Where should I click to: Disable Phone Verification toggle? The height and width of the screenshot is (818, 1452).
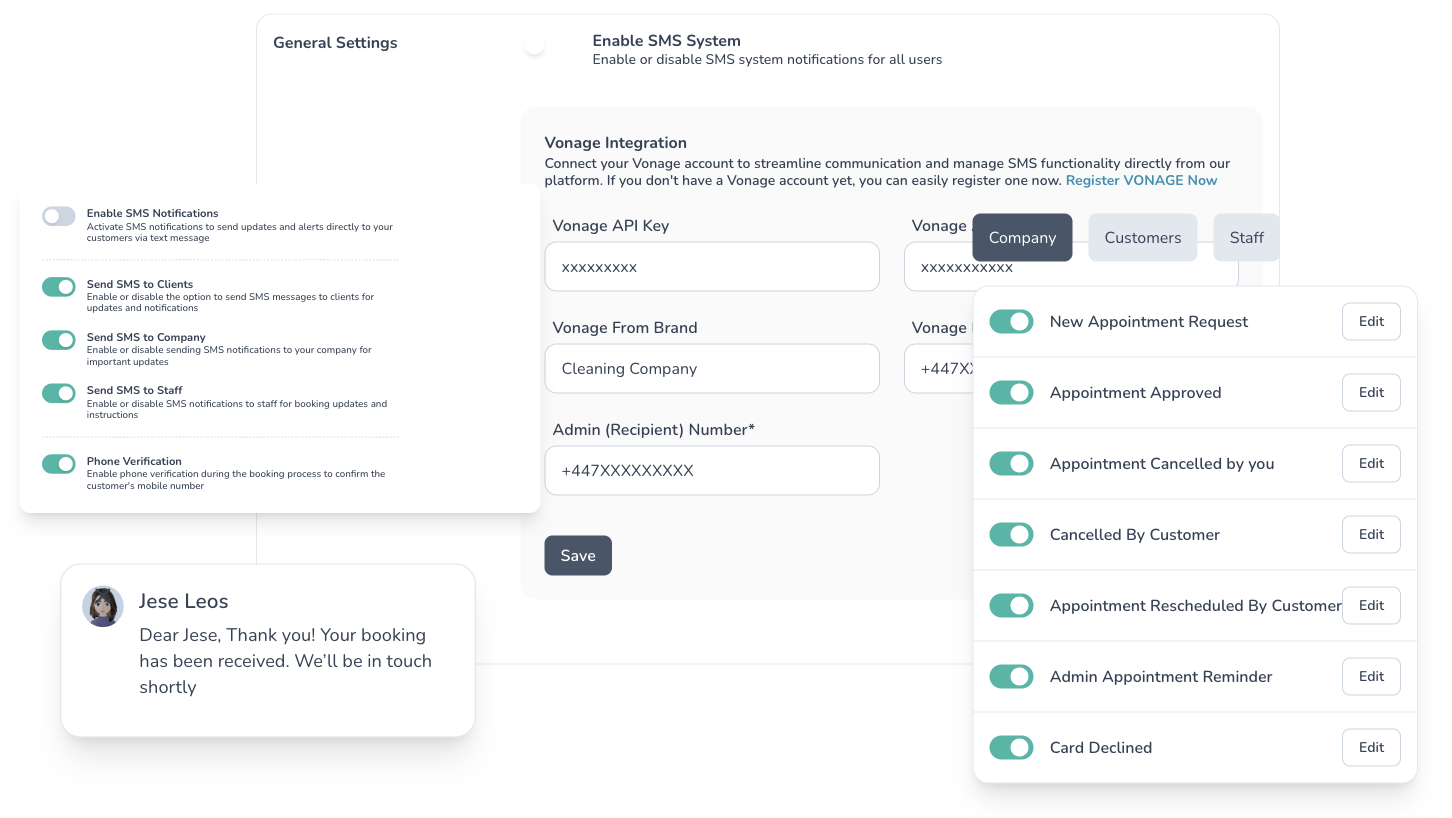(x=59, y=464)
